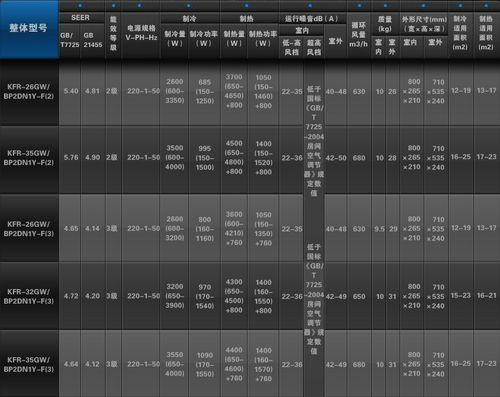The width and height of the screenshot is (500, 397).
Task: Select the KFR-26GW/BP2DN1Y-F(2) model row
Action: (250, 93)
